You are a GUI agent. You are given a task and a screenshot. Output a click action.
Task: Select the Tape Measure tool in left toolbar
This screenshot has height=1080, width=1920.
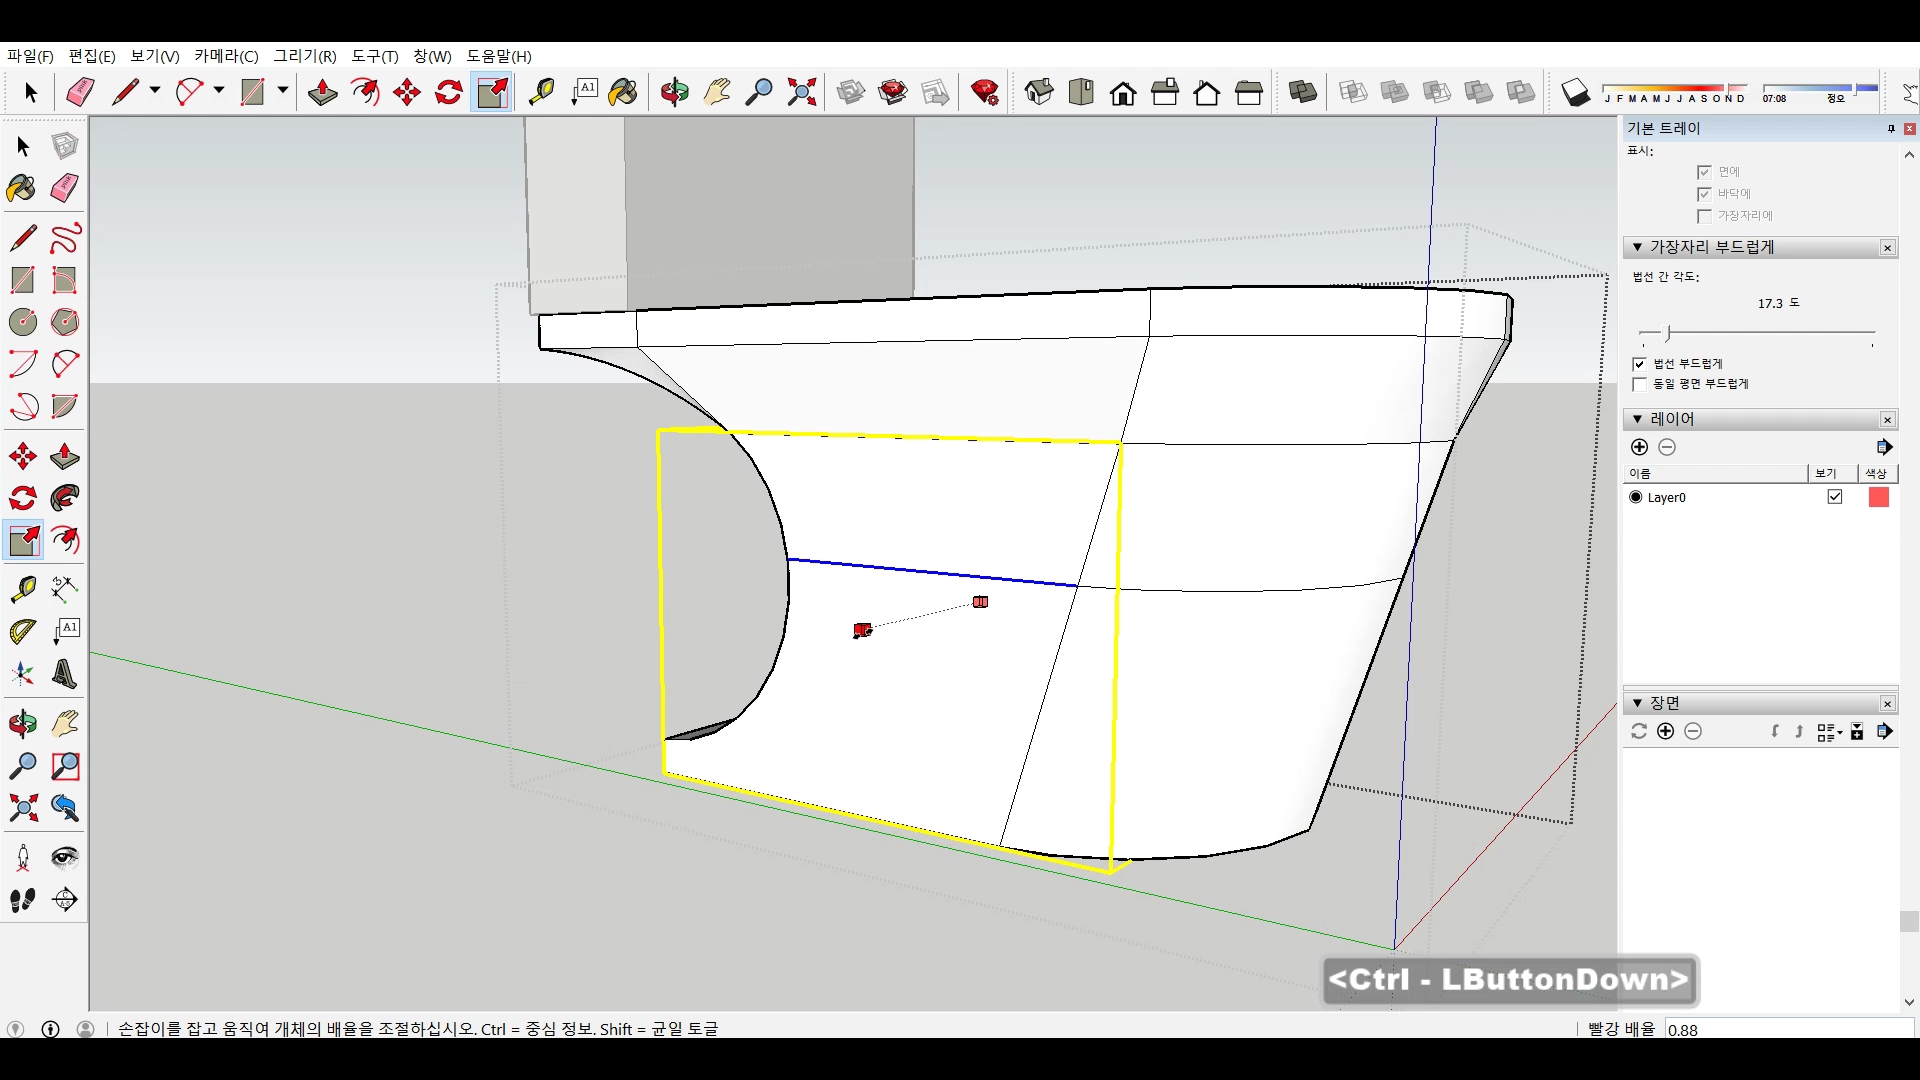pos(22,589)
